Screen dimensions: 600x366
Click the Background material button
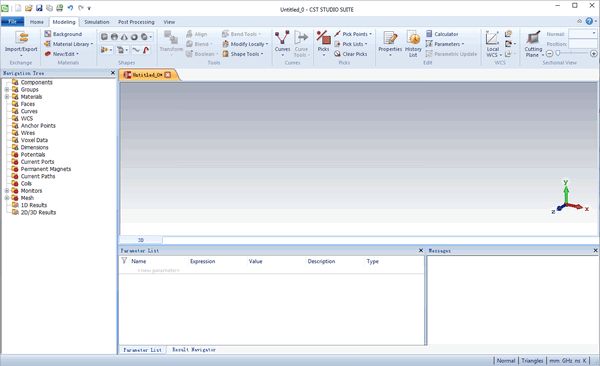point(63,34)
